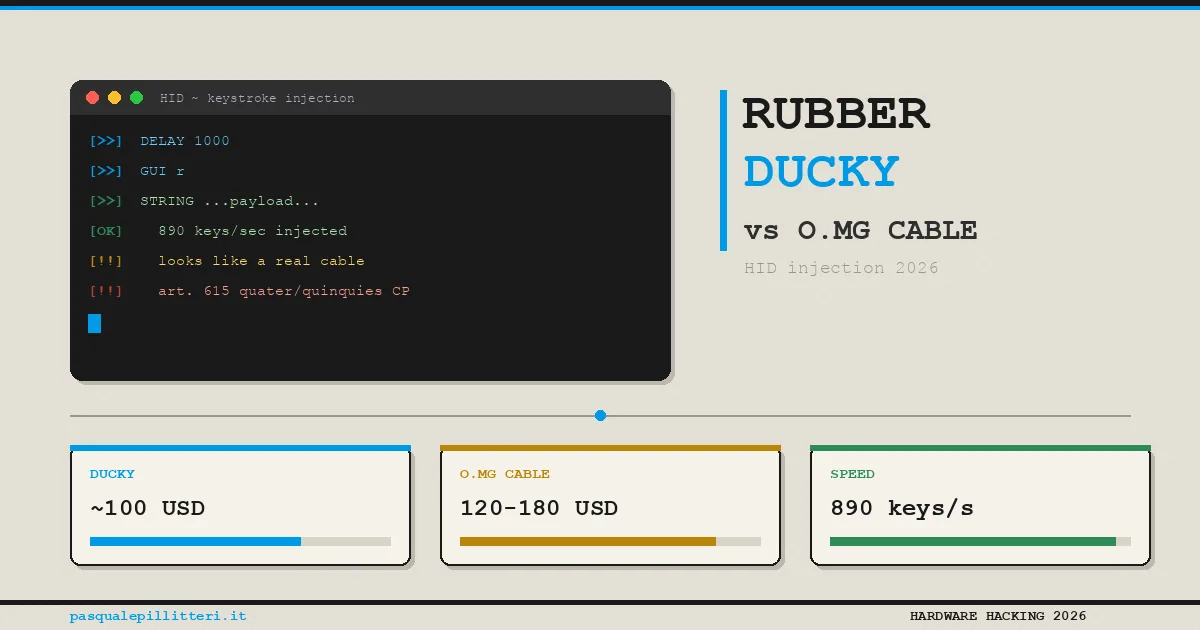Click the blue 'DUCKY' headline word
Image resolution: width=1200 pixels, height=630 pixels.
point(821,172)
